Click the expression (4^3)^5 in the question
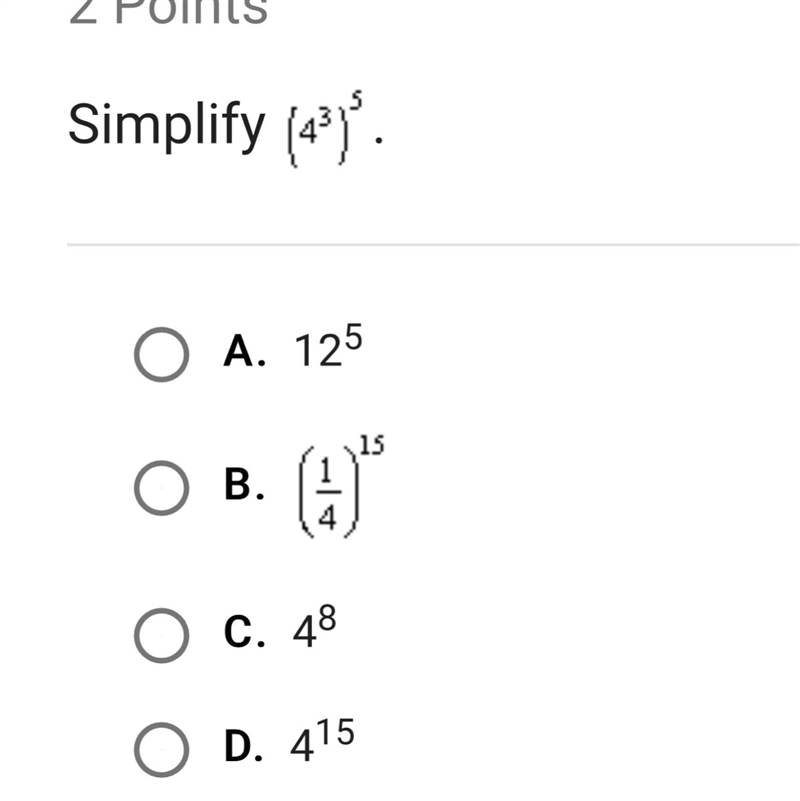This screenshot has height=801, width=800. coord(325,129)
